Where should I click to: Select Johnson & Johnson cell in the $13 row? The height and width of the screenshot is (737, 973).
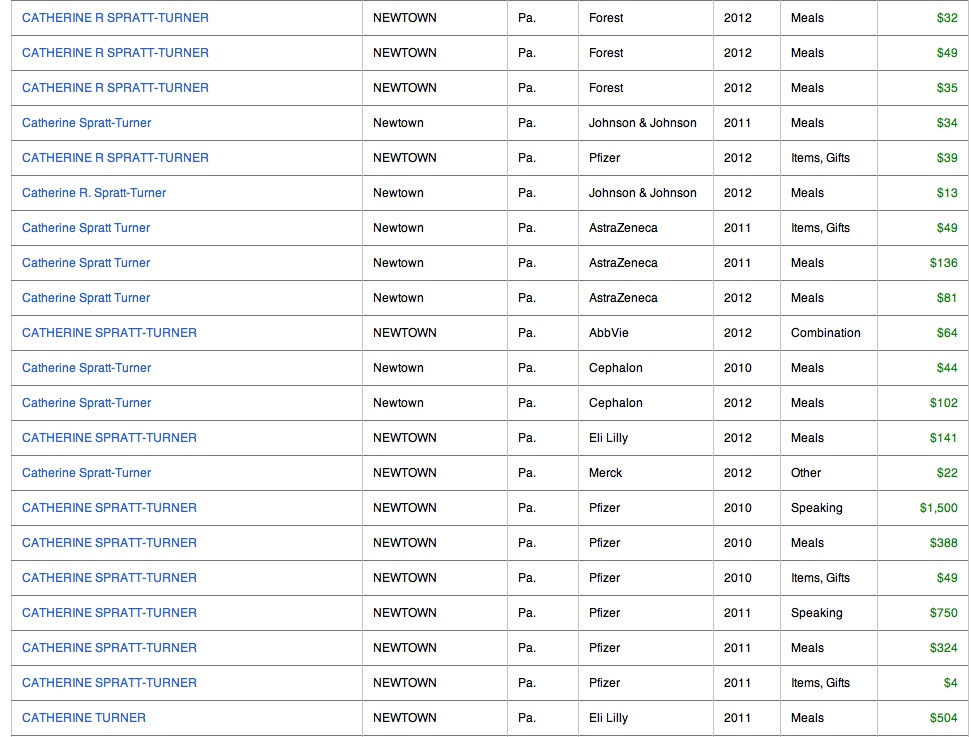pos(646,193)
